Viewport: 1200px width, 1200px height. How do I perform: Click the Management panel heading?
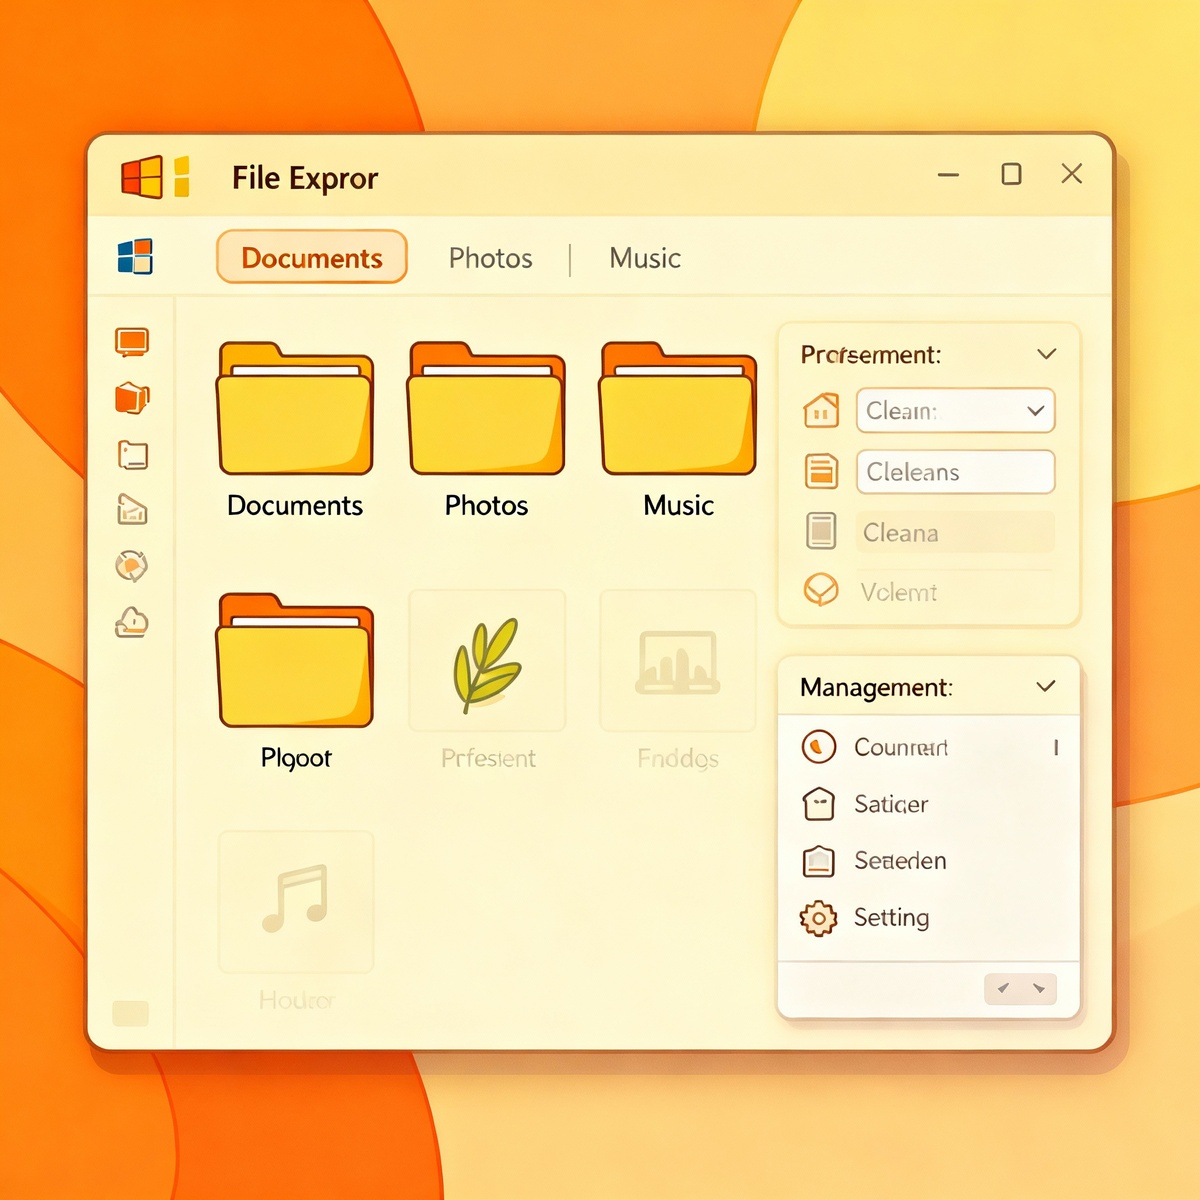click(877, 687)
